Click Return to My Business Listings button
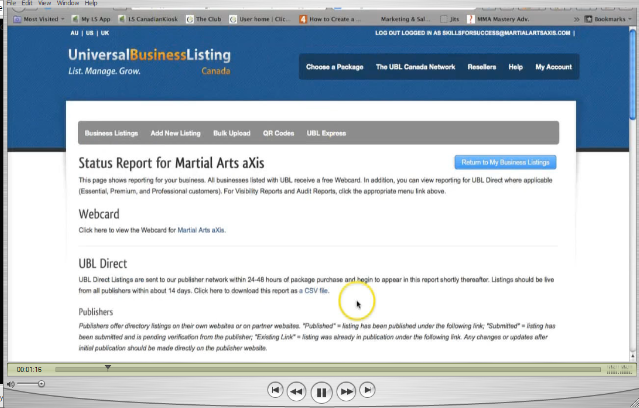639x408 pixels. pyautogui.click(x=505, y=162)
